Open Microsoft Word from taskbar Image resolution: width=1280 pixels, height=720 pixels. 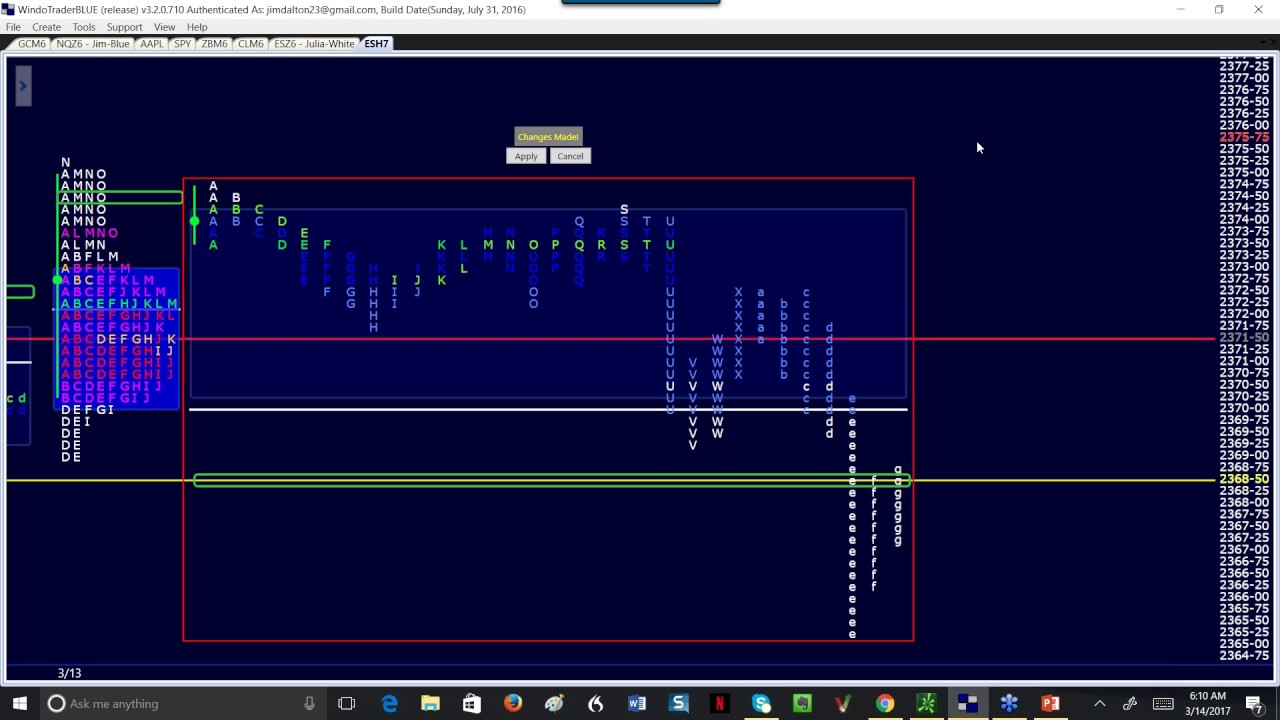tap(637, 704)
